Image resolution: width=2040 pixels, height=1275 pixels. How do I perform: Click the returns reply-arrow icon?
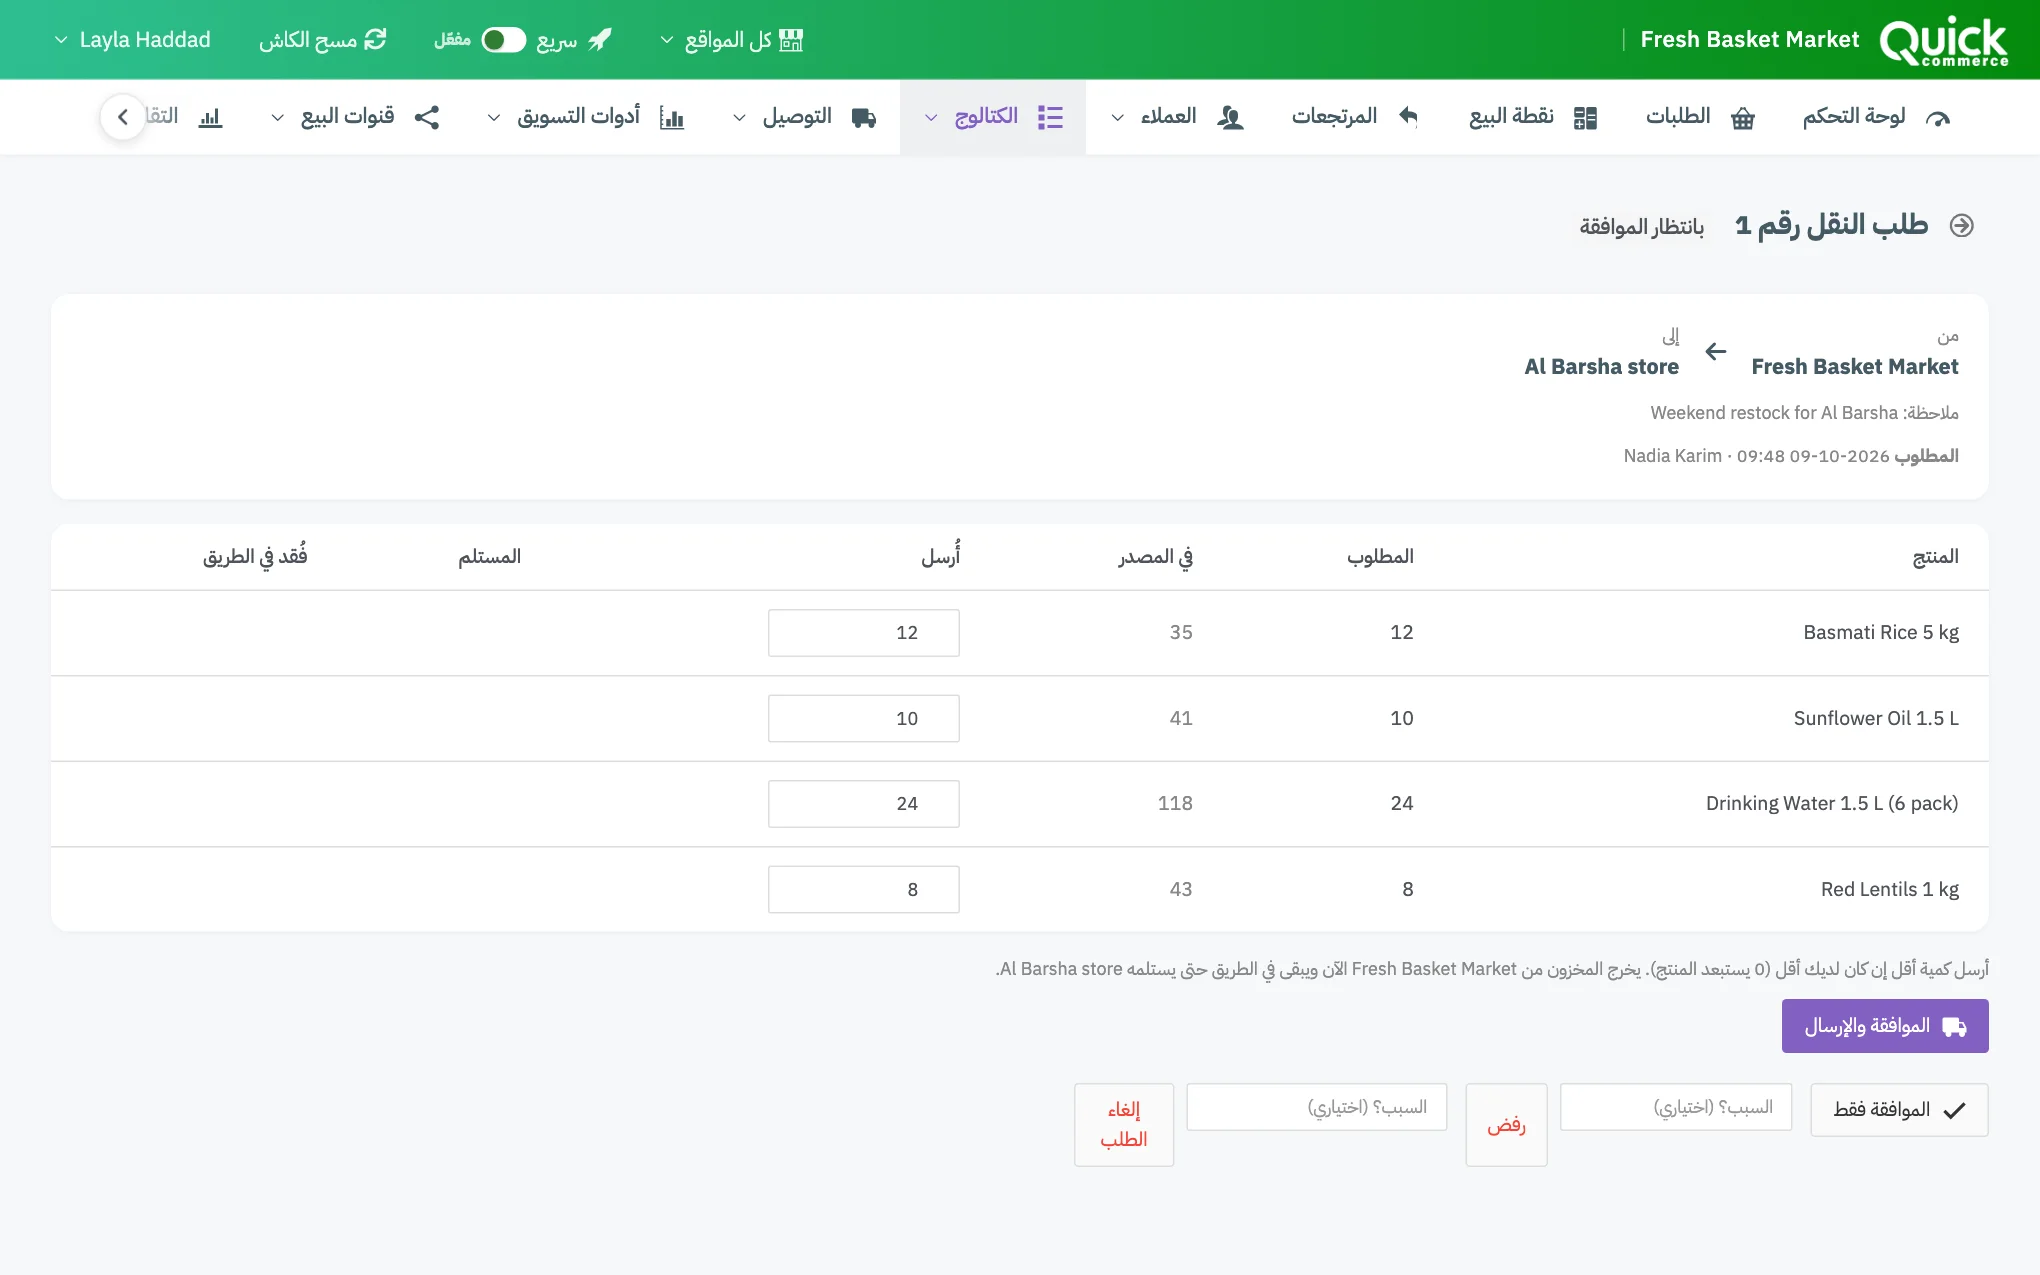pyautogui.click(x=1408, y=116)
